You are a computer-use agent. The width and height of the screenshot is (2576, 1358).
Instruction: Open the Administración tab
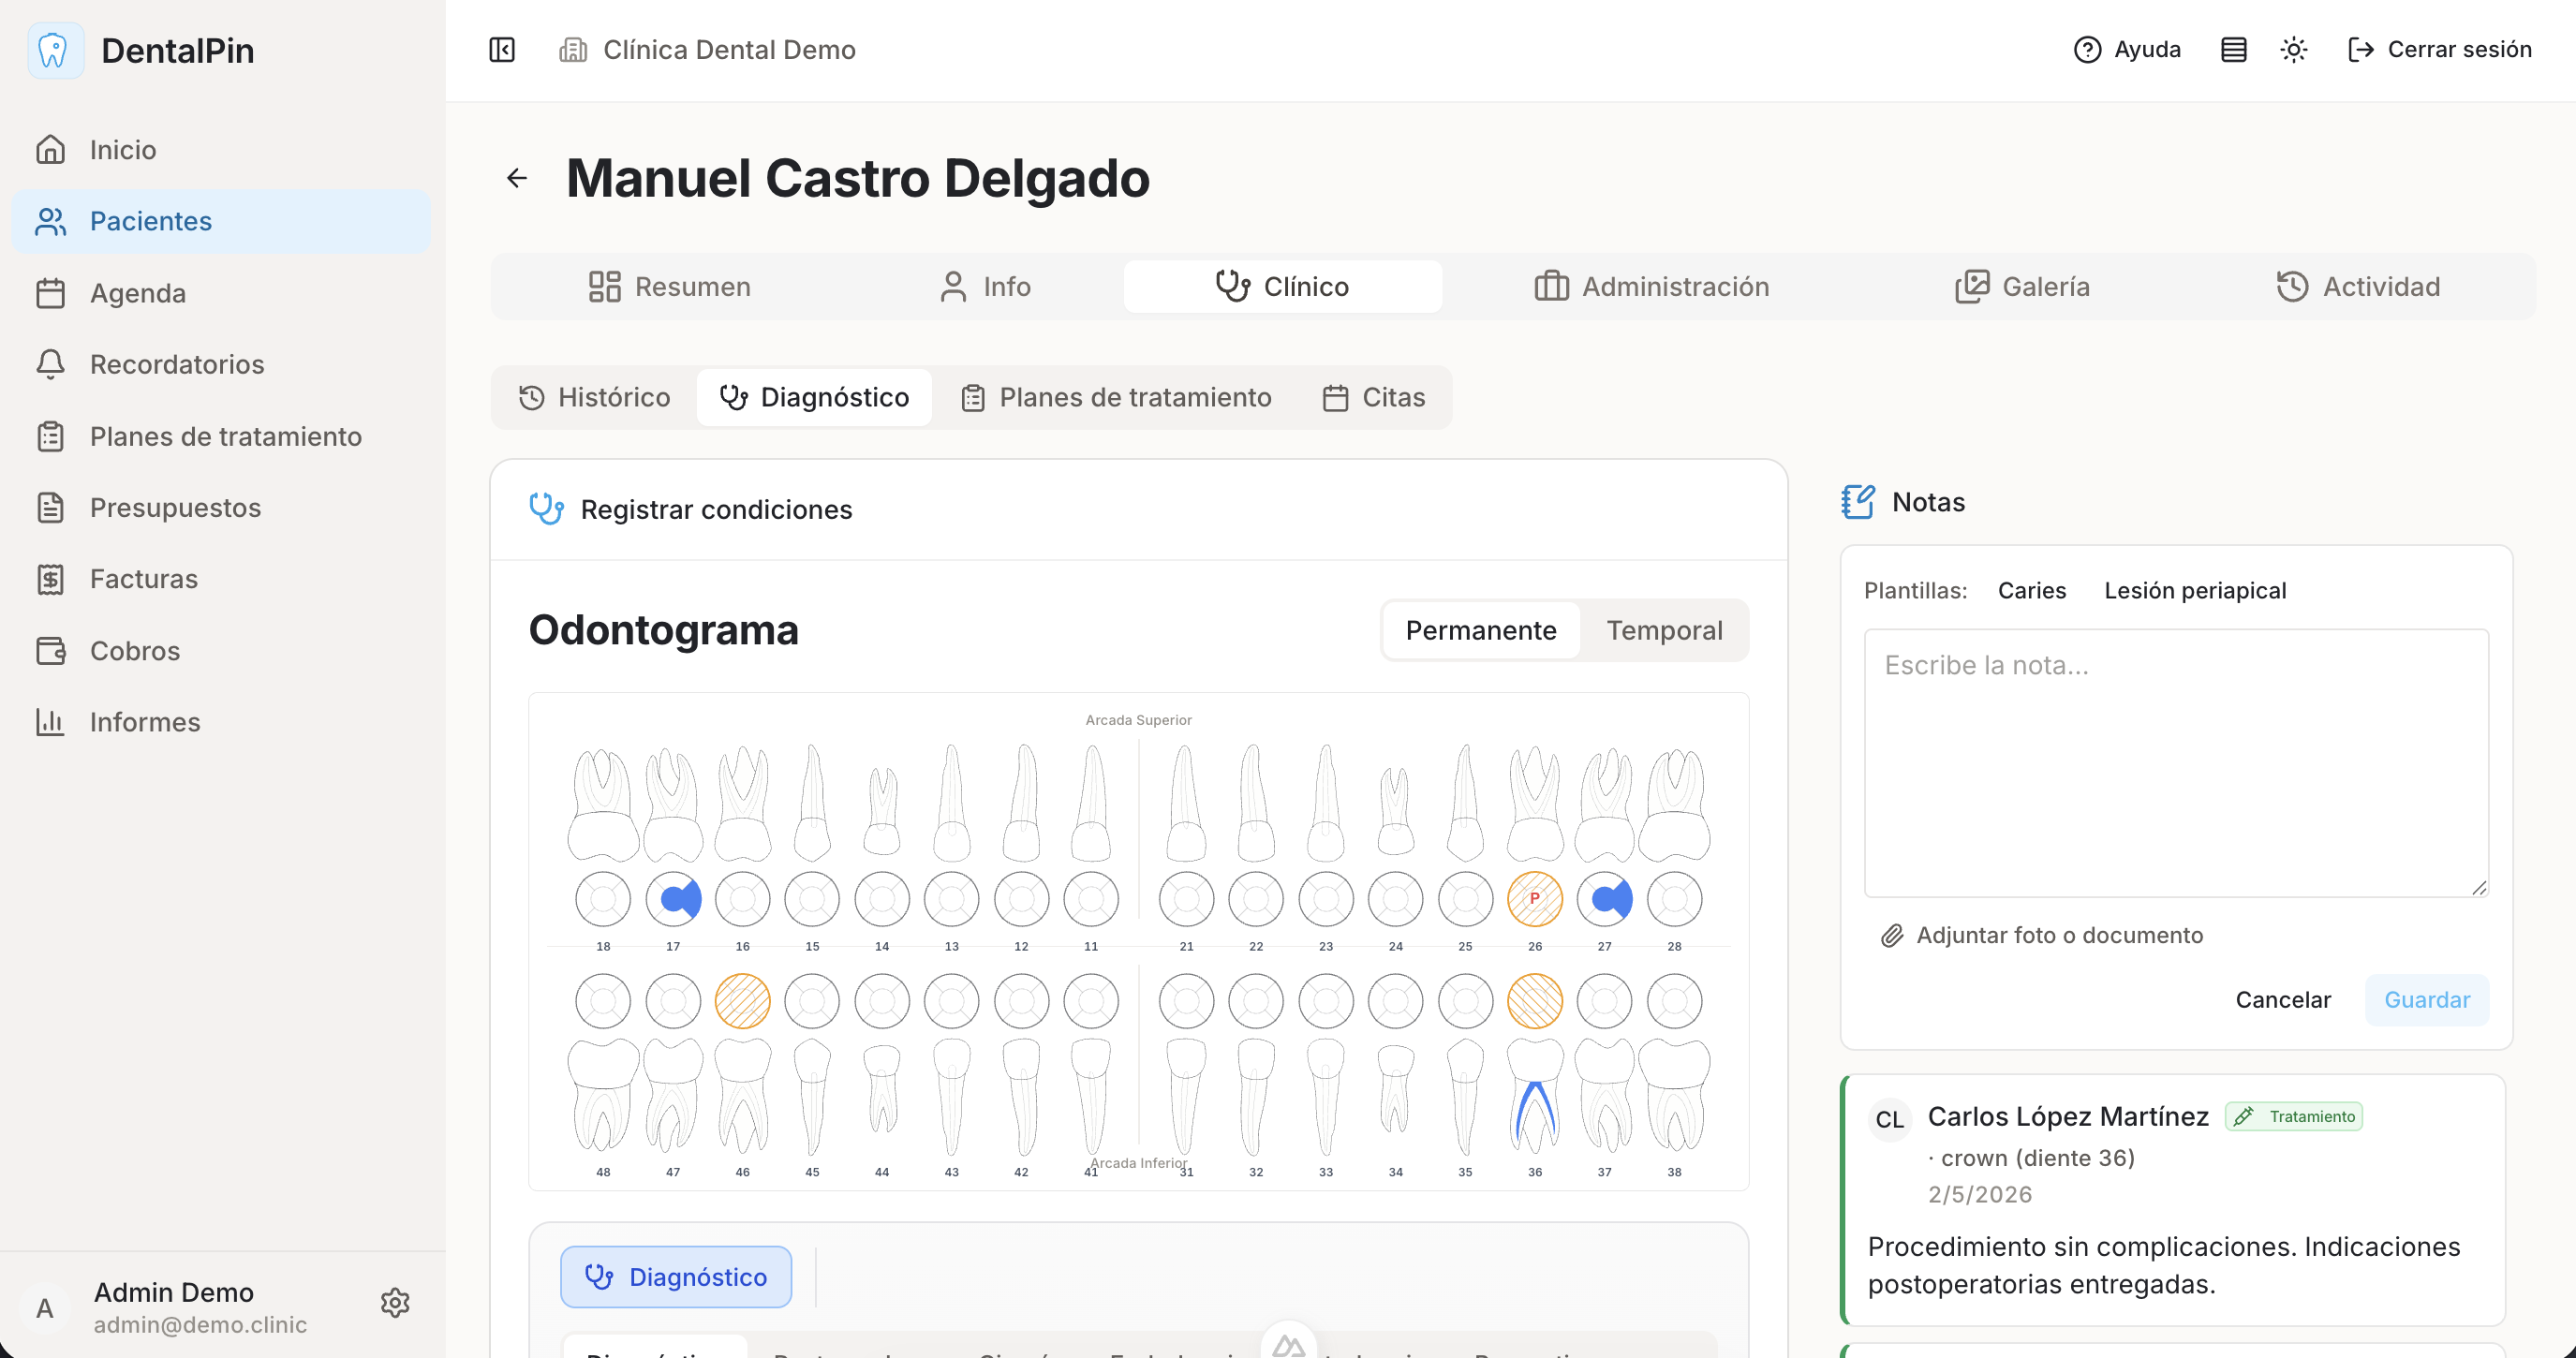pos(1652,287)
